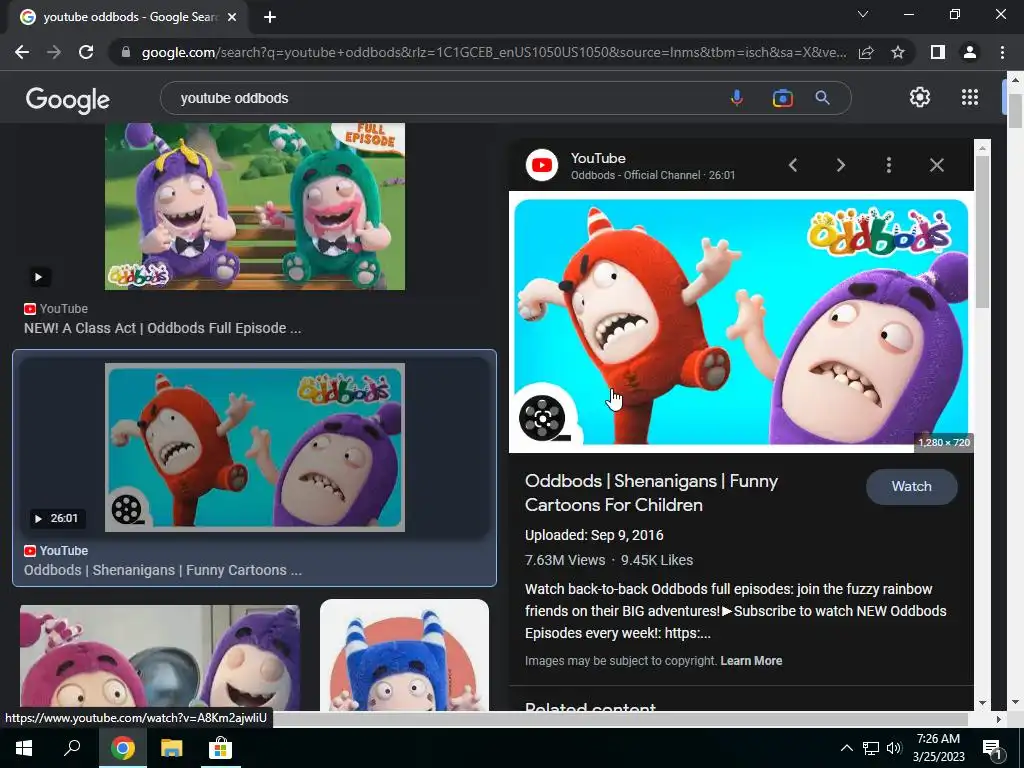
Task: Show hidden system tray icons
Action: pyautogui.click(x=846, y=748)
